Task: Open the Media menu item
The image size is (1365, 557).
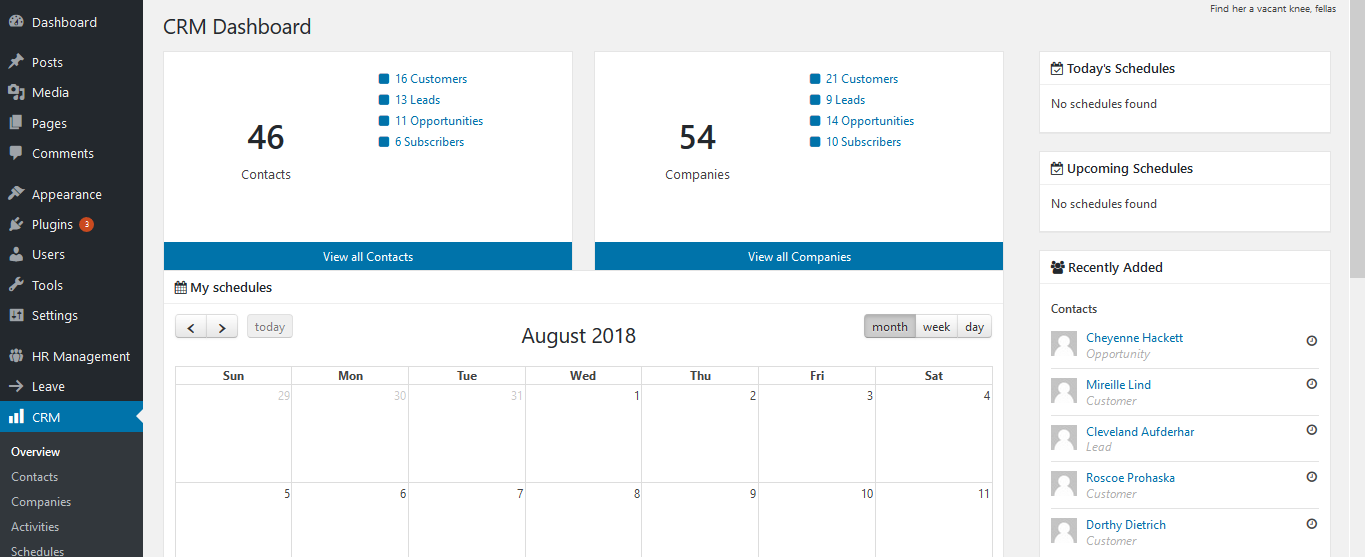Action: click(x=71, y=92)
